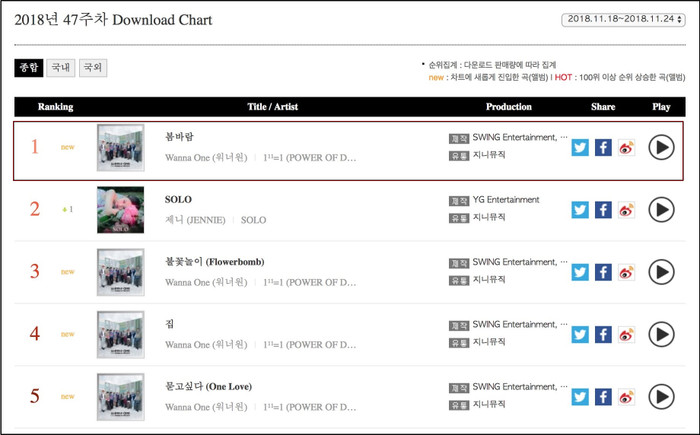Open 불꽃놀이 (Flowerbomb) title link

coord(214,262)
